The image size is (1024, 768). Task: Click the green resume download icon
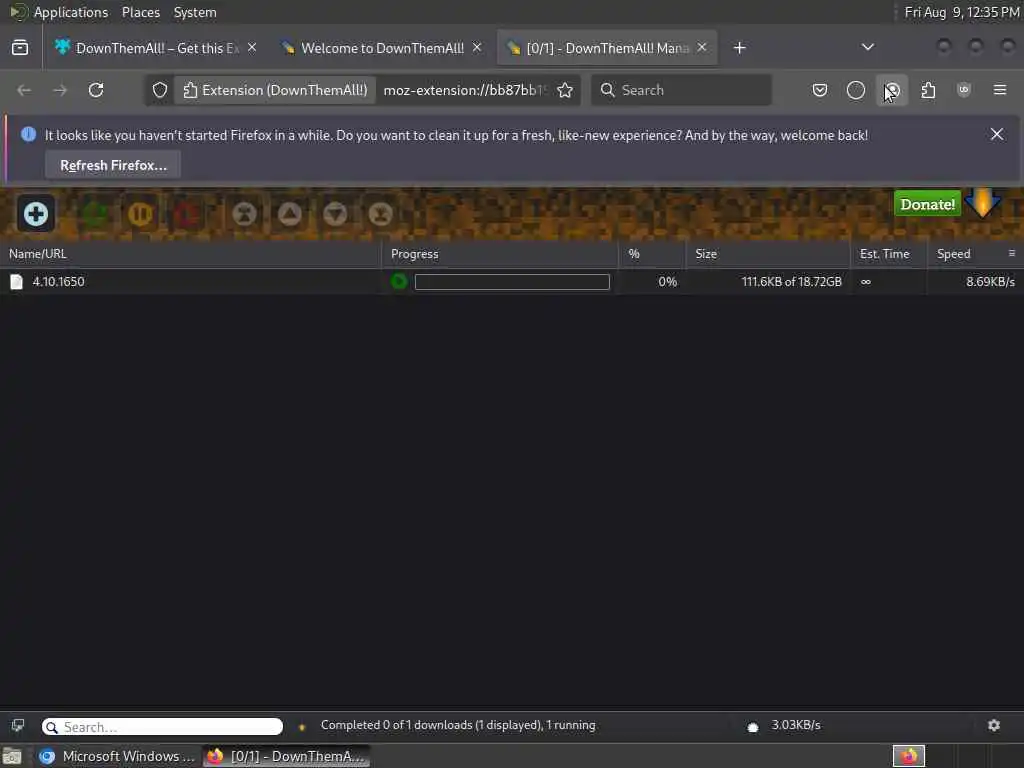click(95, 214)
